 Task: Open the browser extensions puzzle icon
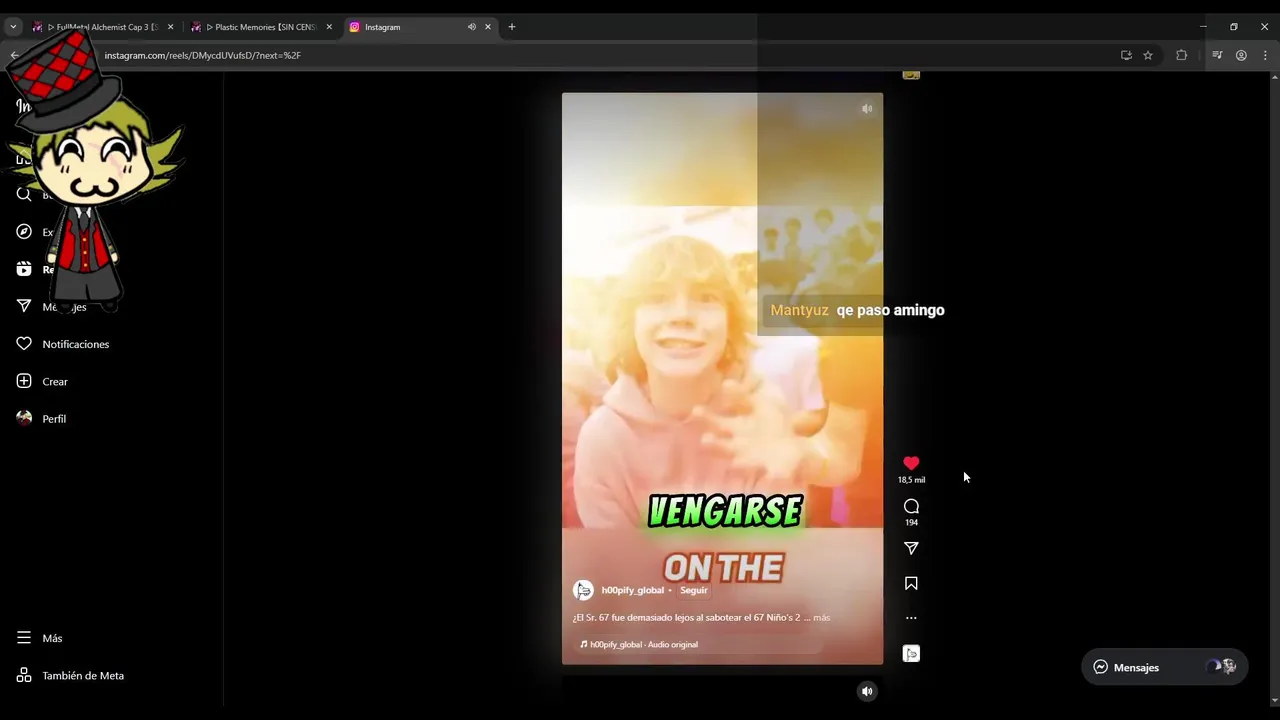[x=1182, y=55]
